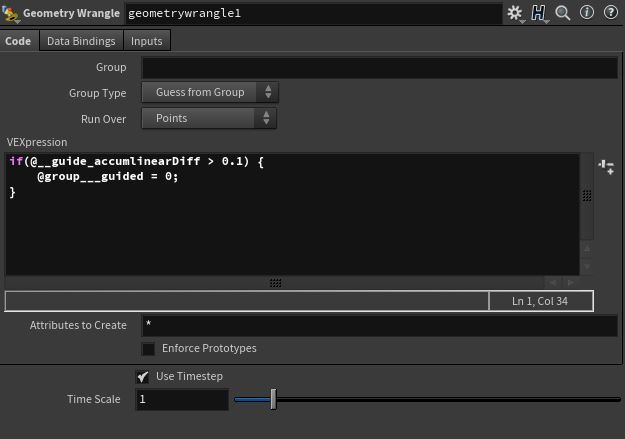Click the Group input field
This screenshot has height=439, width=625.
click(x=380, y=67)
